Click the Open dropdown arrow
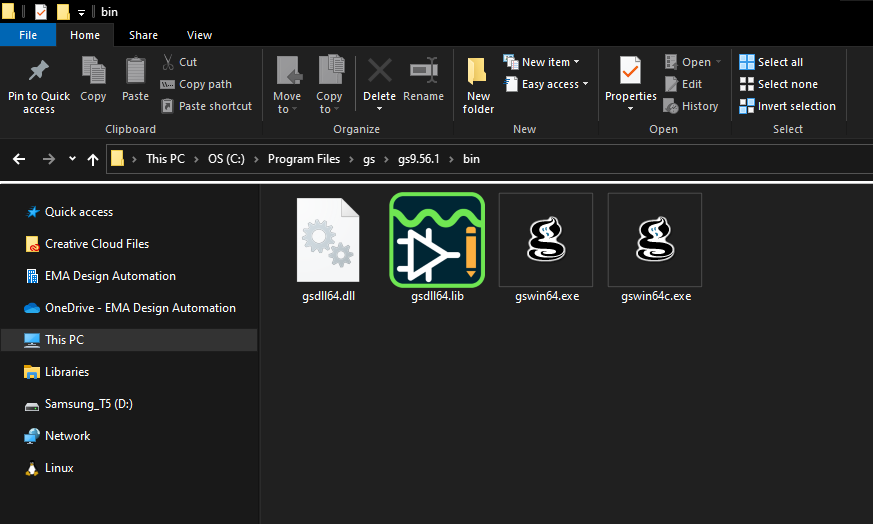The image size is (873, 524). 718,62
